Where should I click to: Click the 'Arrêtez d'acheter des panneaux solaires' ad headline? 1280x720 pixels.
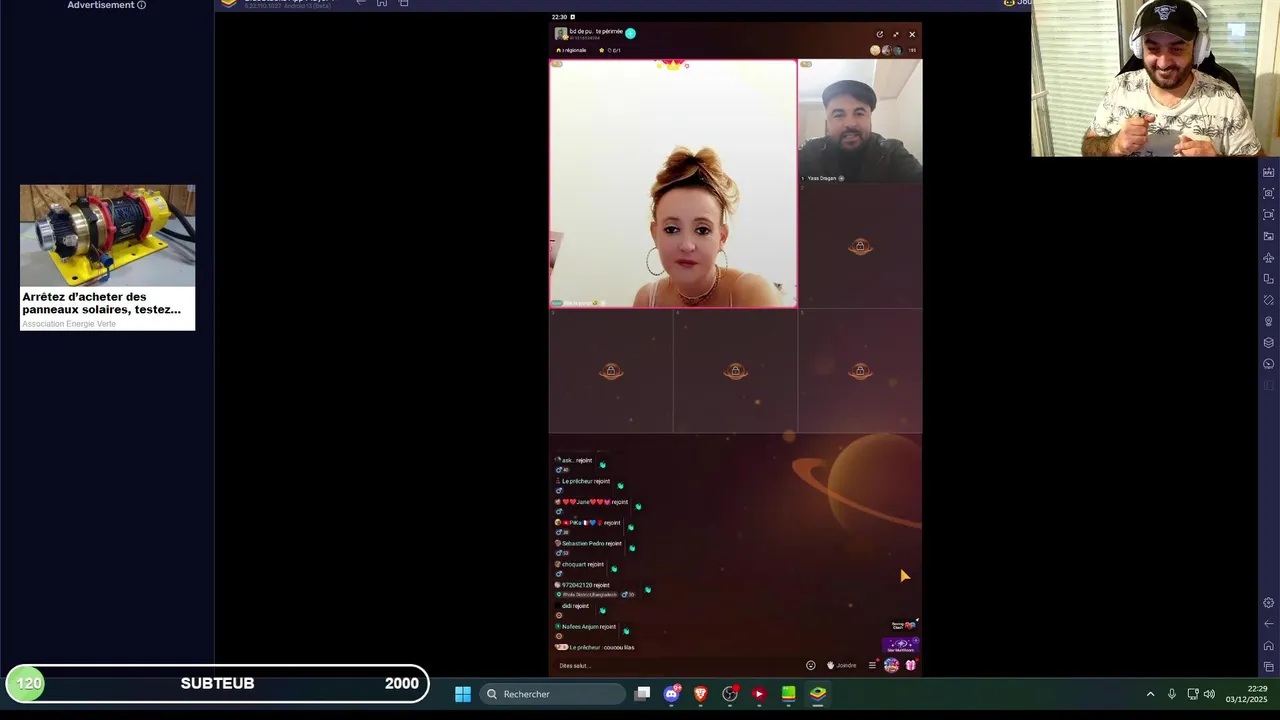tap(102, 303)
